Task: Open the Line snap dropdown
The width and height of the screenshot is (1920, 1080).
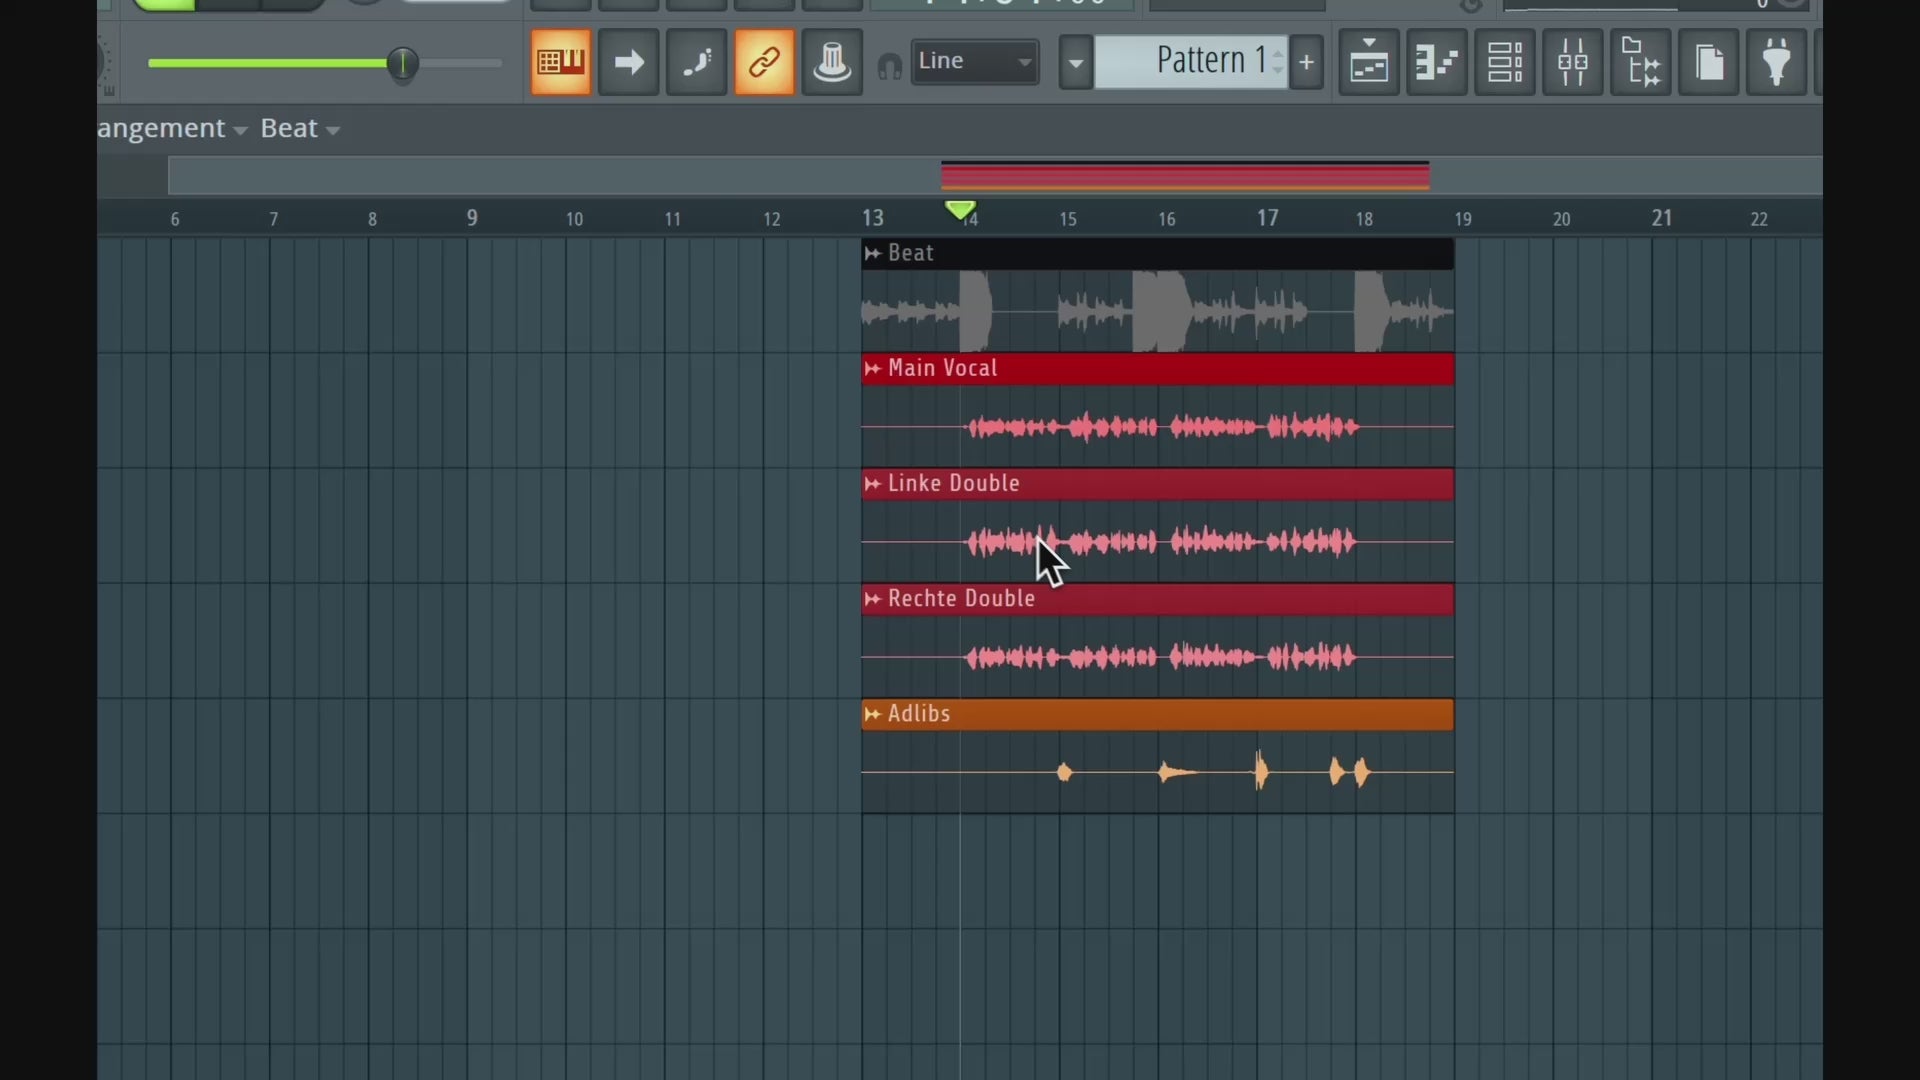Action: (x=975, y=62)
